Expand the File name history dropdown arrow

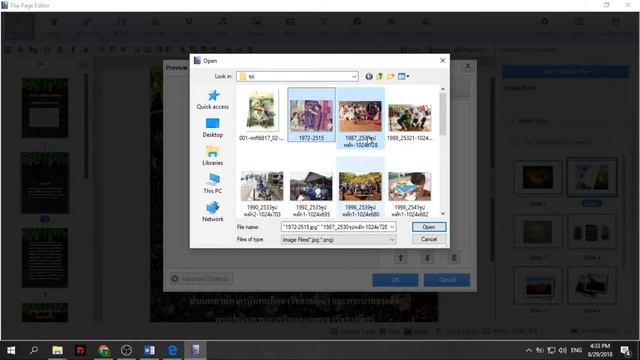click(x=392, y=227)
